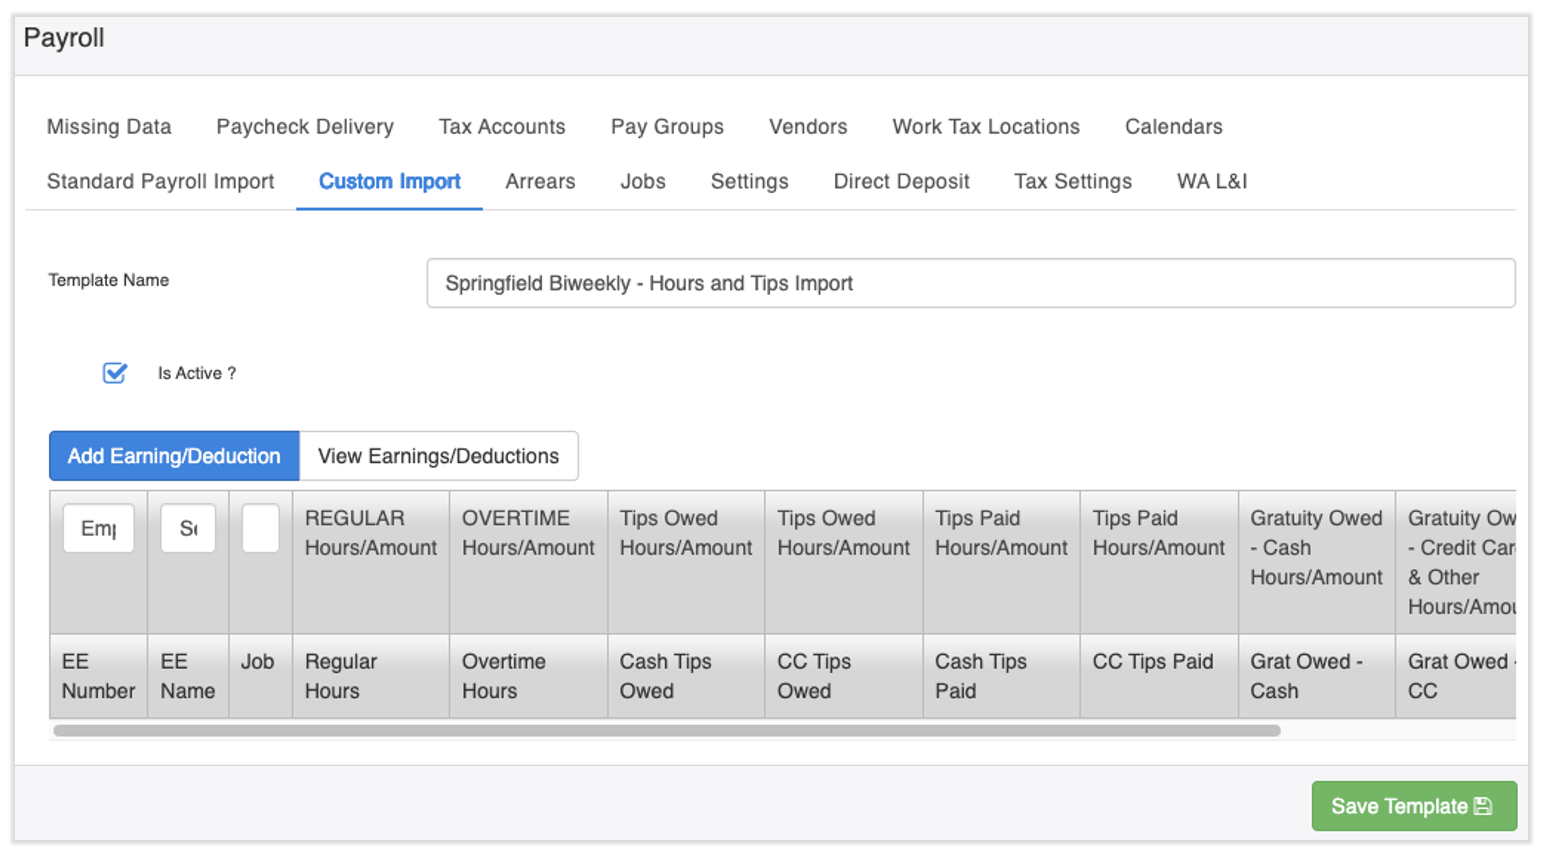The height and width of the screenshot is (854, 1544).
Task: Click the Job column input box
Action: (260, 528)
